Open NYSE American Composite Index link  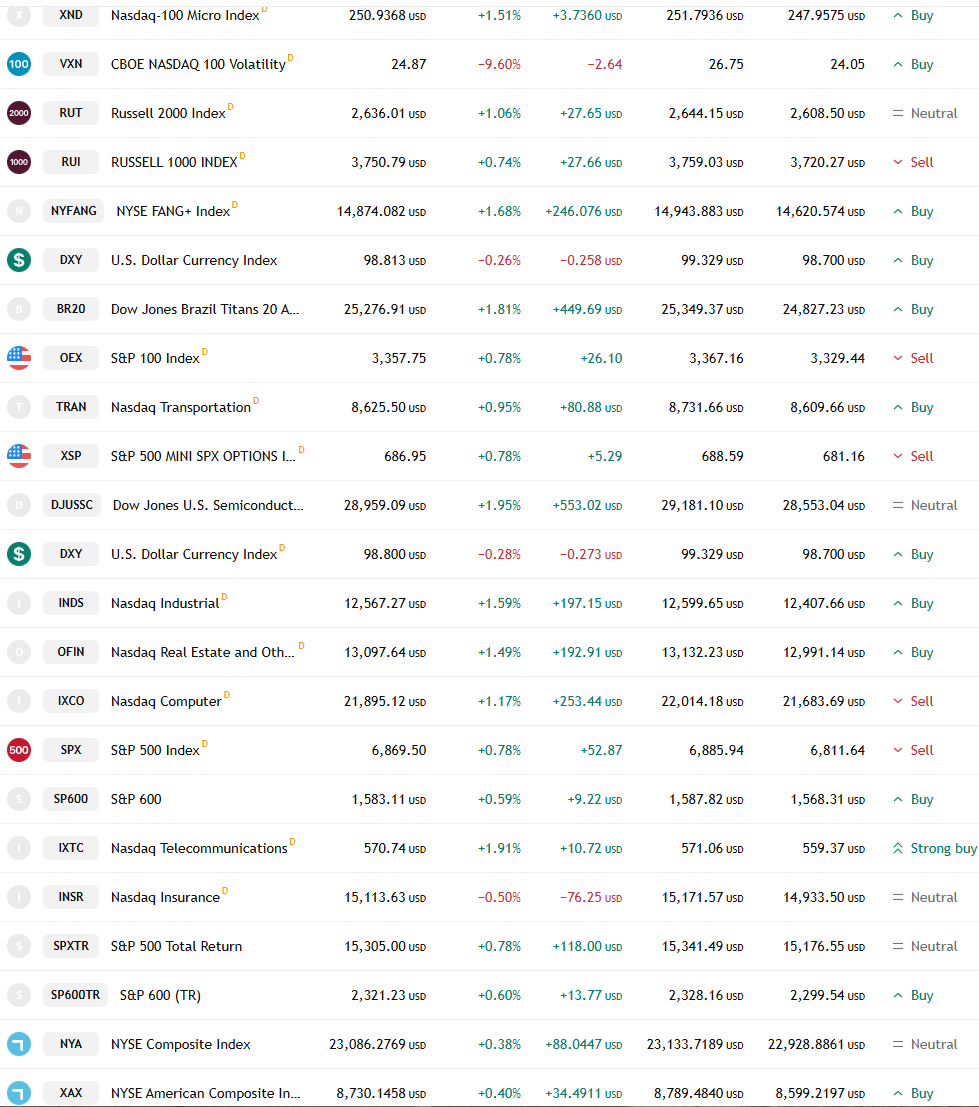(205, 1093)
